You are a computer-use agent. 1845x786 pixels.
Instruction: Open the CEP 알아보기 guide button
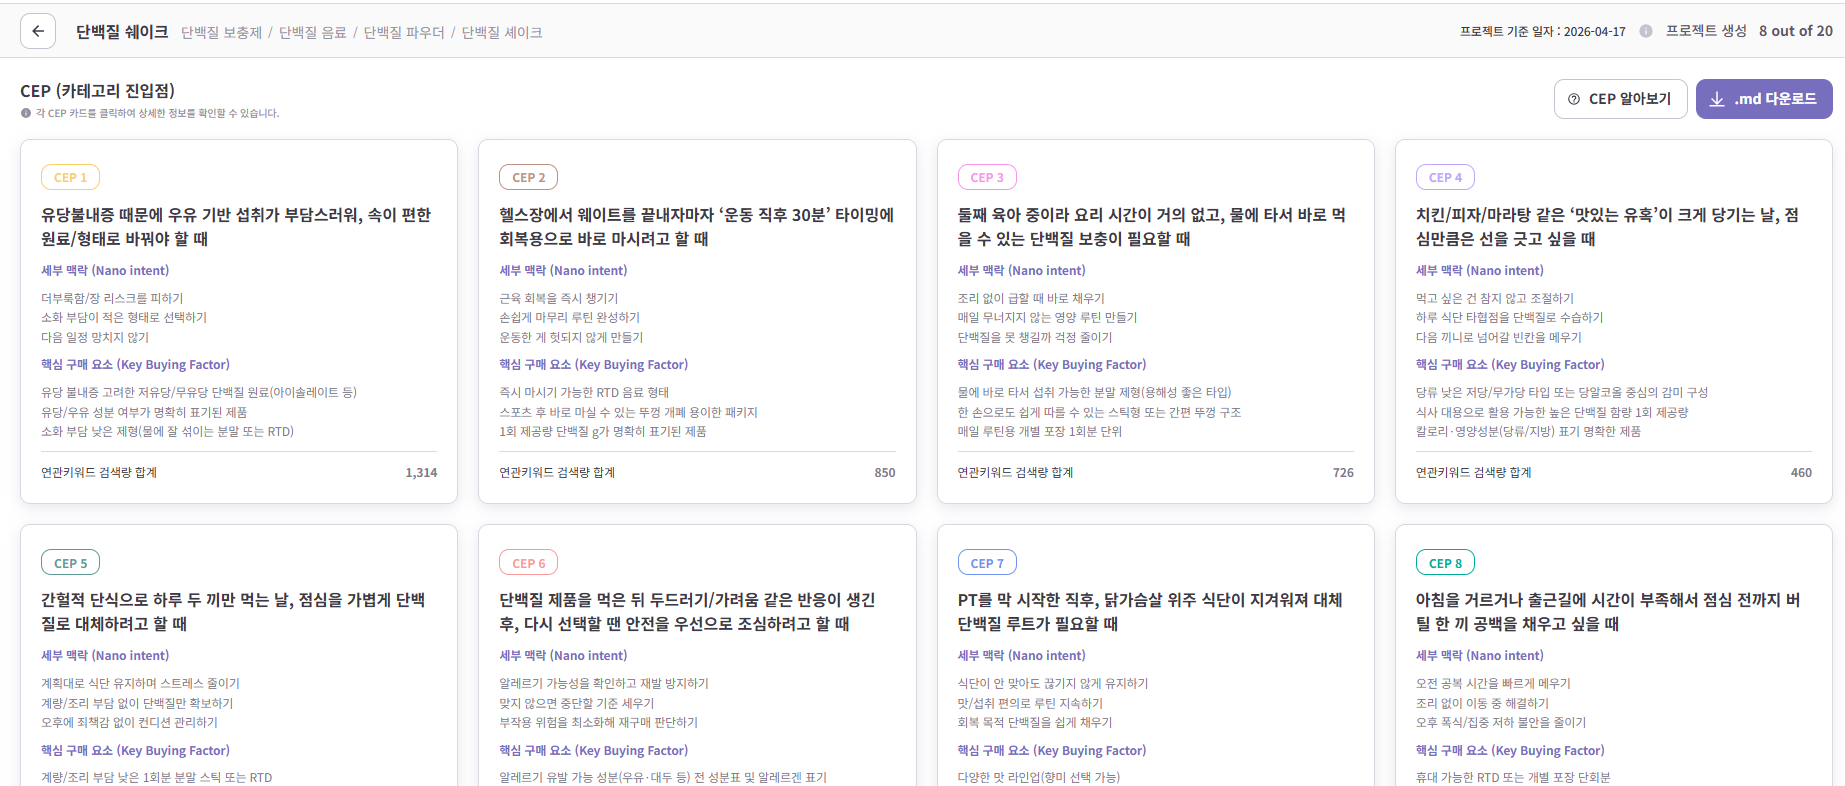(1620, 99)
